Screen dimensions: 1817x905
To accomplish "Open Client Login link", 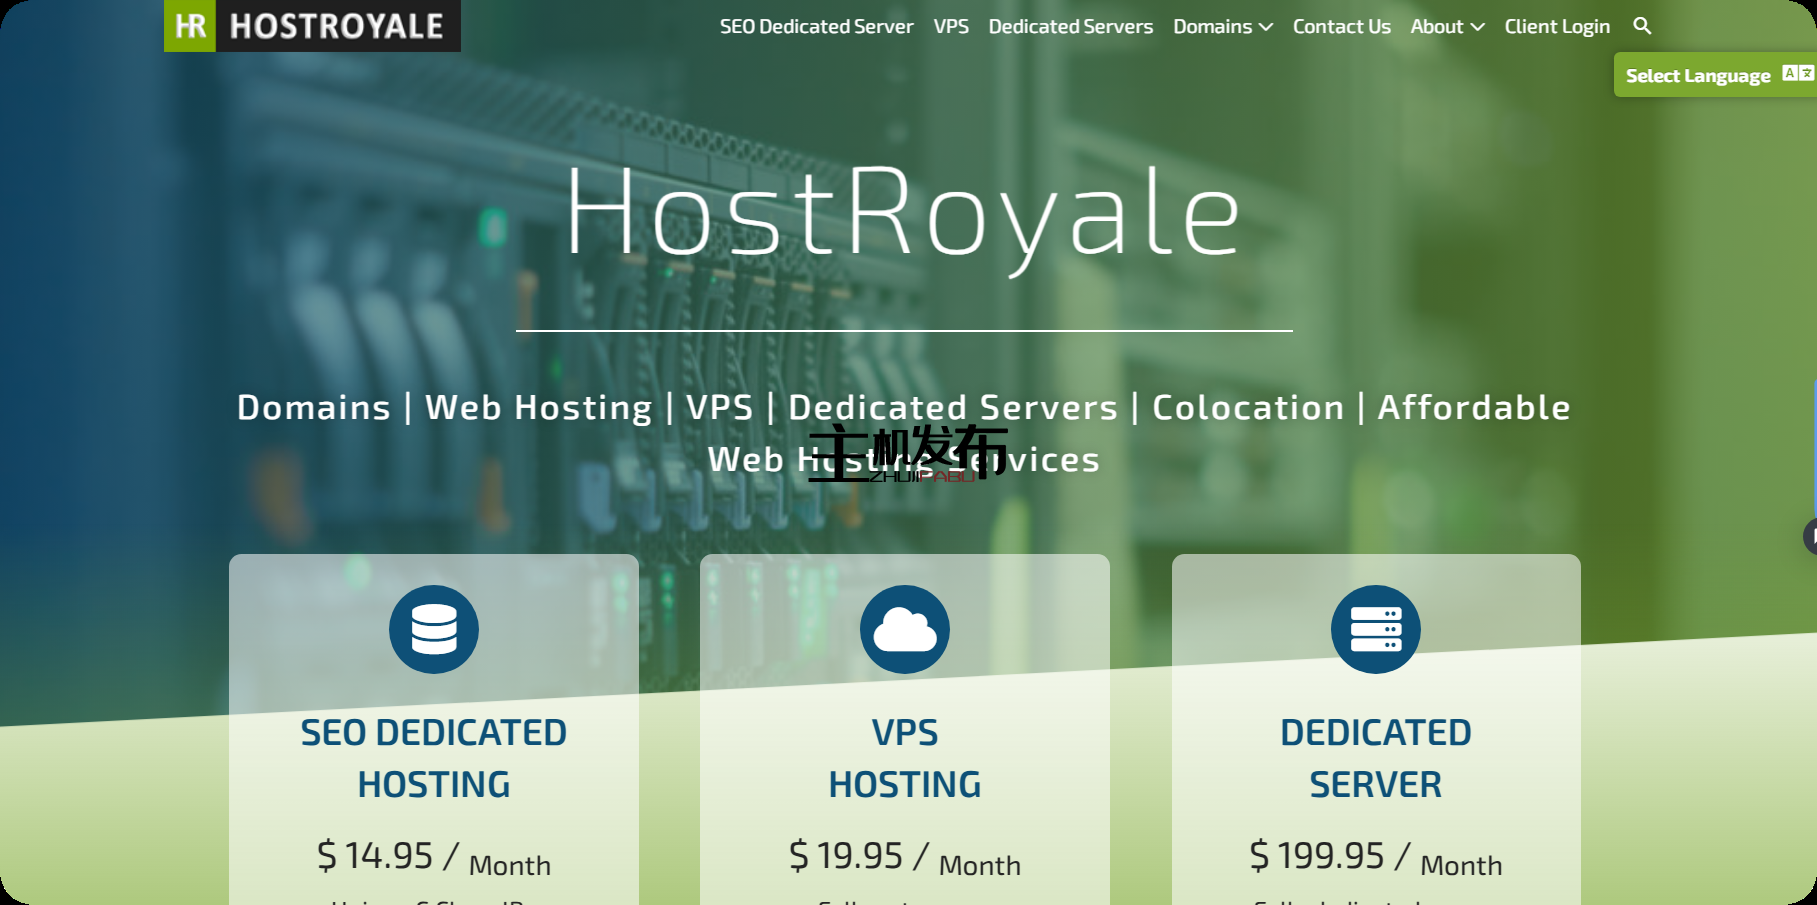I will (x=1557, y=27).
